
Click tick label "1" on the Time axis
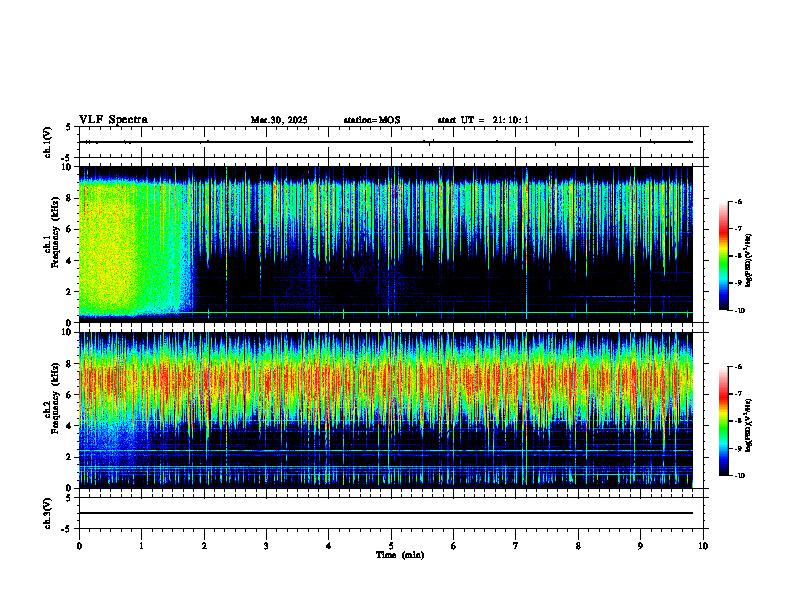(141, 546)
